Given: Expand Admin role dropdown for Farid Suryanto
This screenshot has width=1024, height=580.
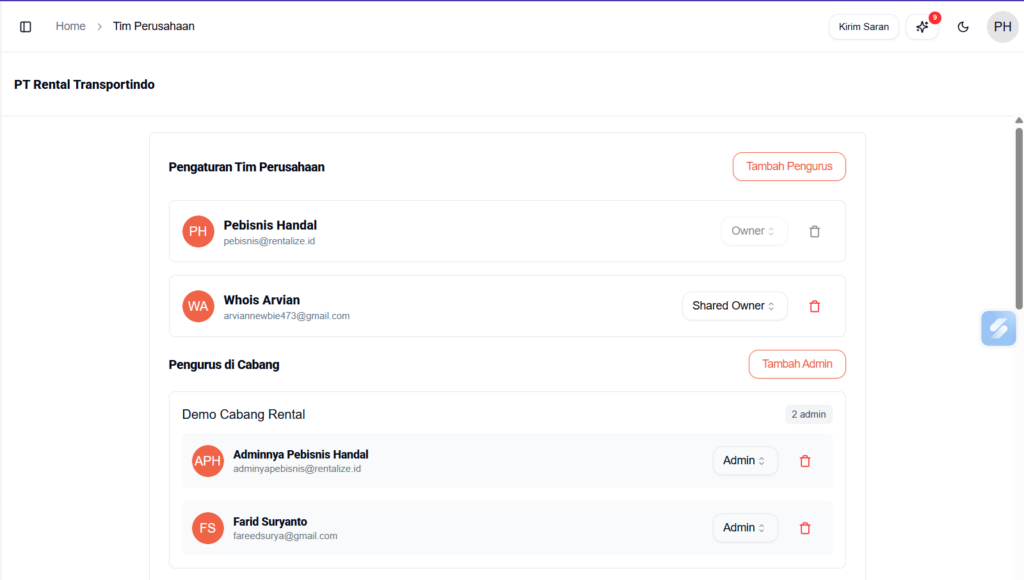Looking at the screenshot, I should (745, 528).
